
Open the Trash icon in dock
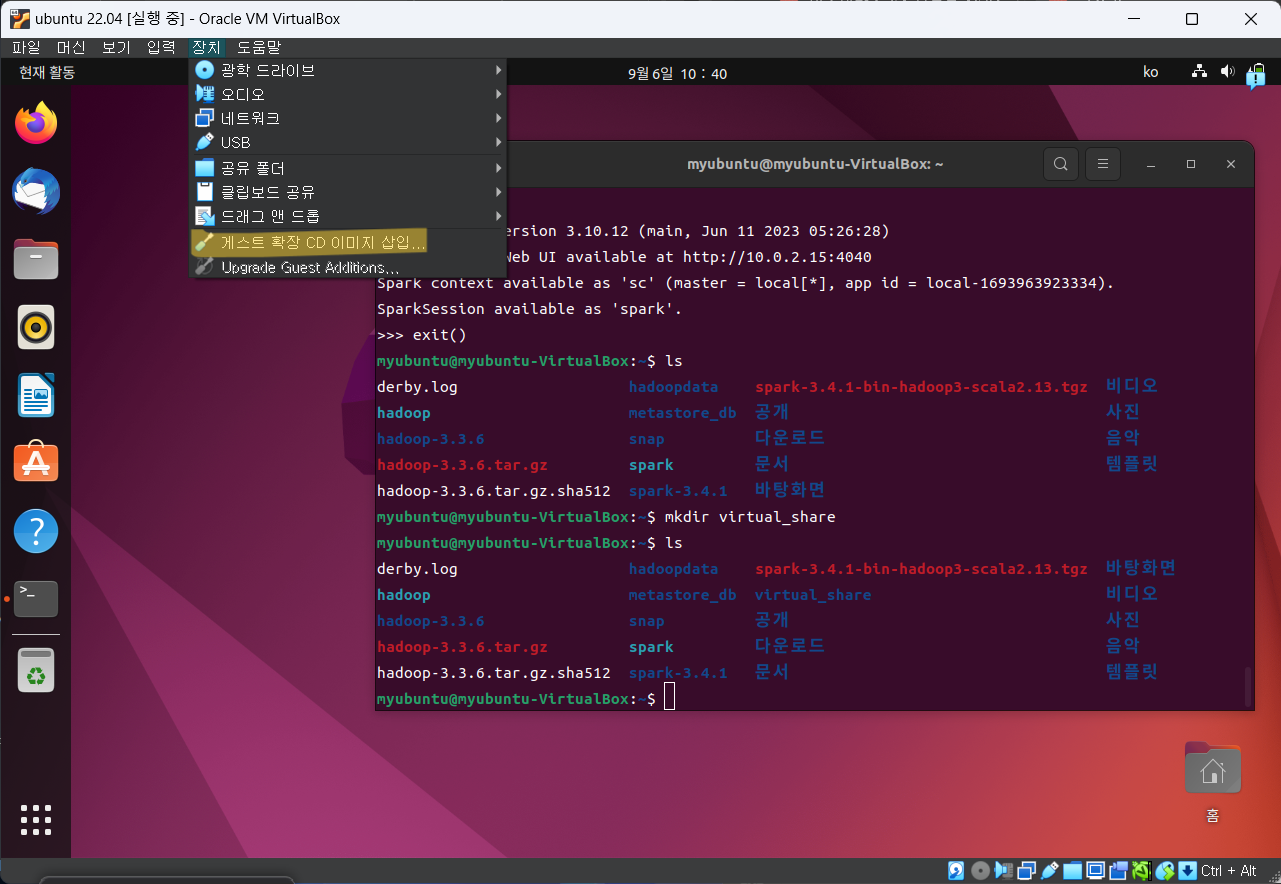[x=36, y=670]
